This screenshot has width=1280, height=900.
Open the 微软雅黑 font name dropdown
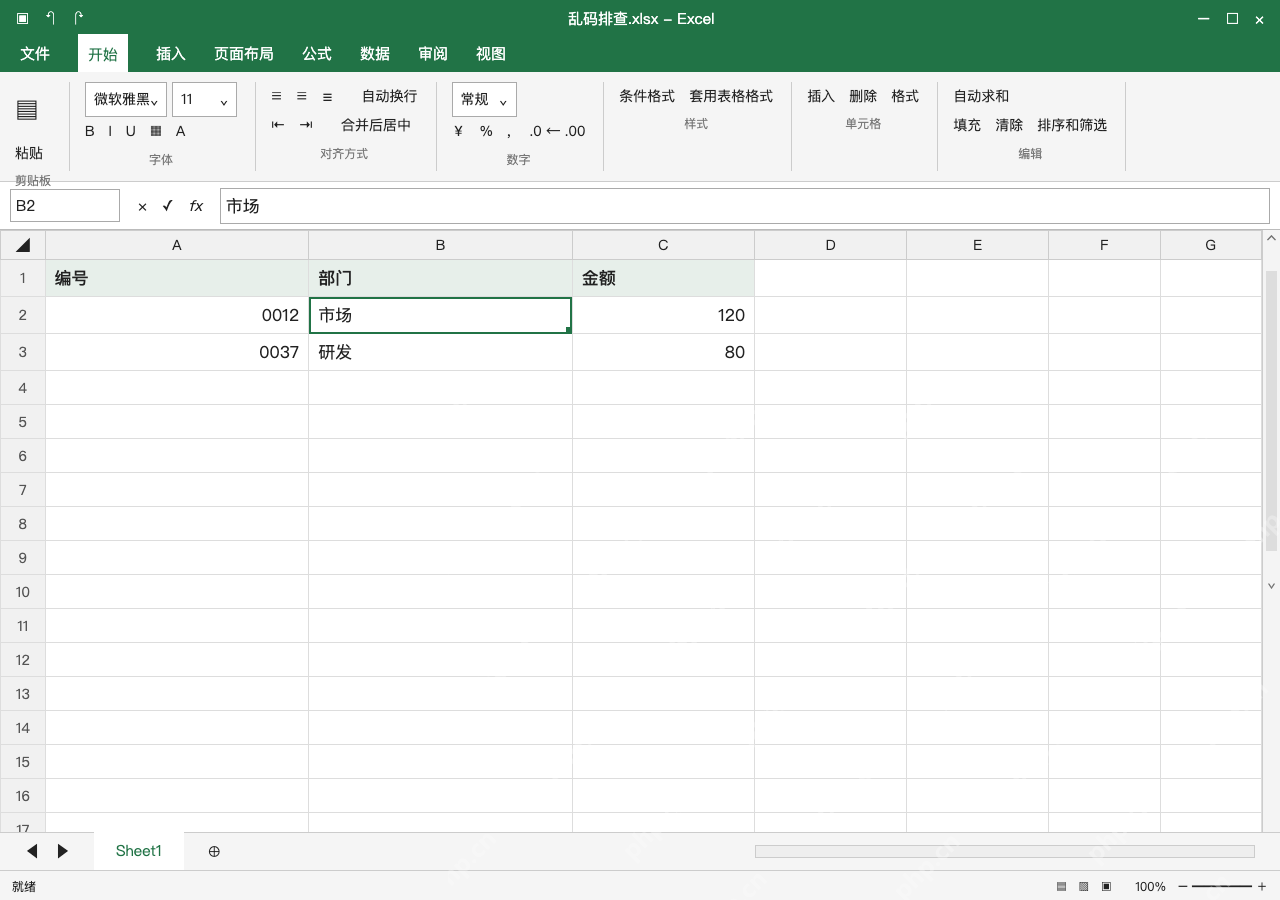pyautogui.click(x=126, y=99)
